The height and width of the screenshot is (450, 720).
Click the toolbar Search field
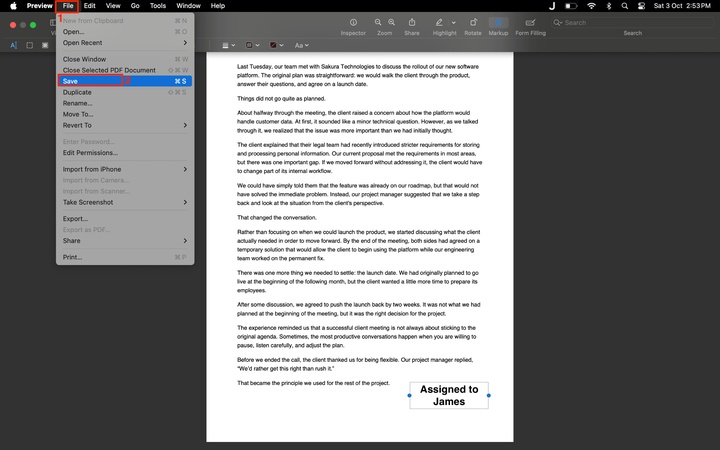(x=633, y=22)
